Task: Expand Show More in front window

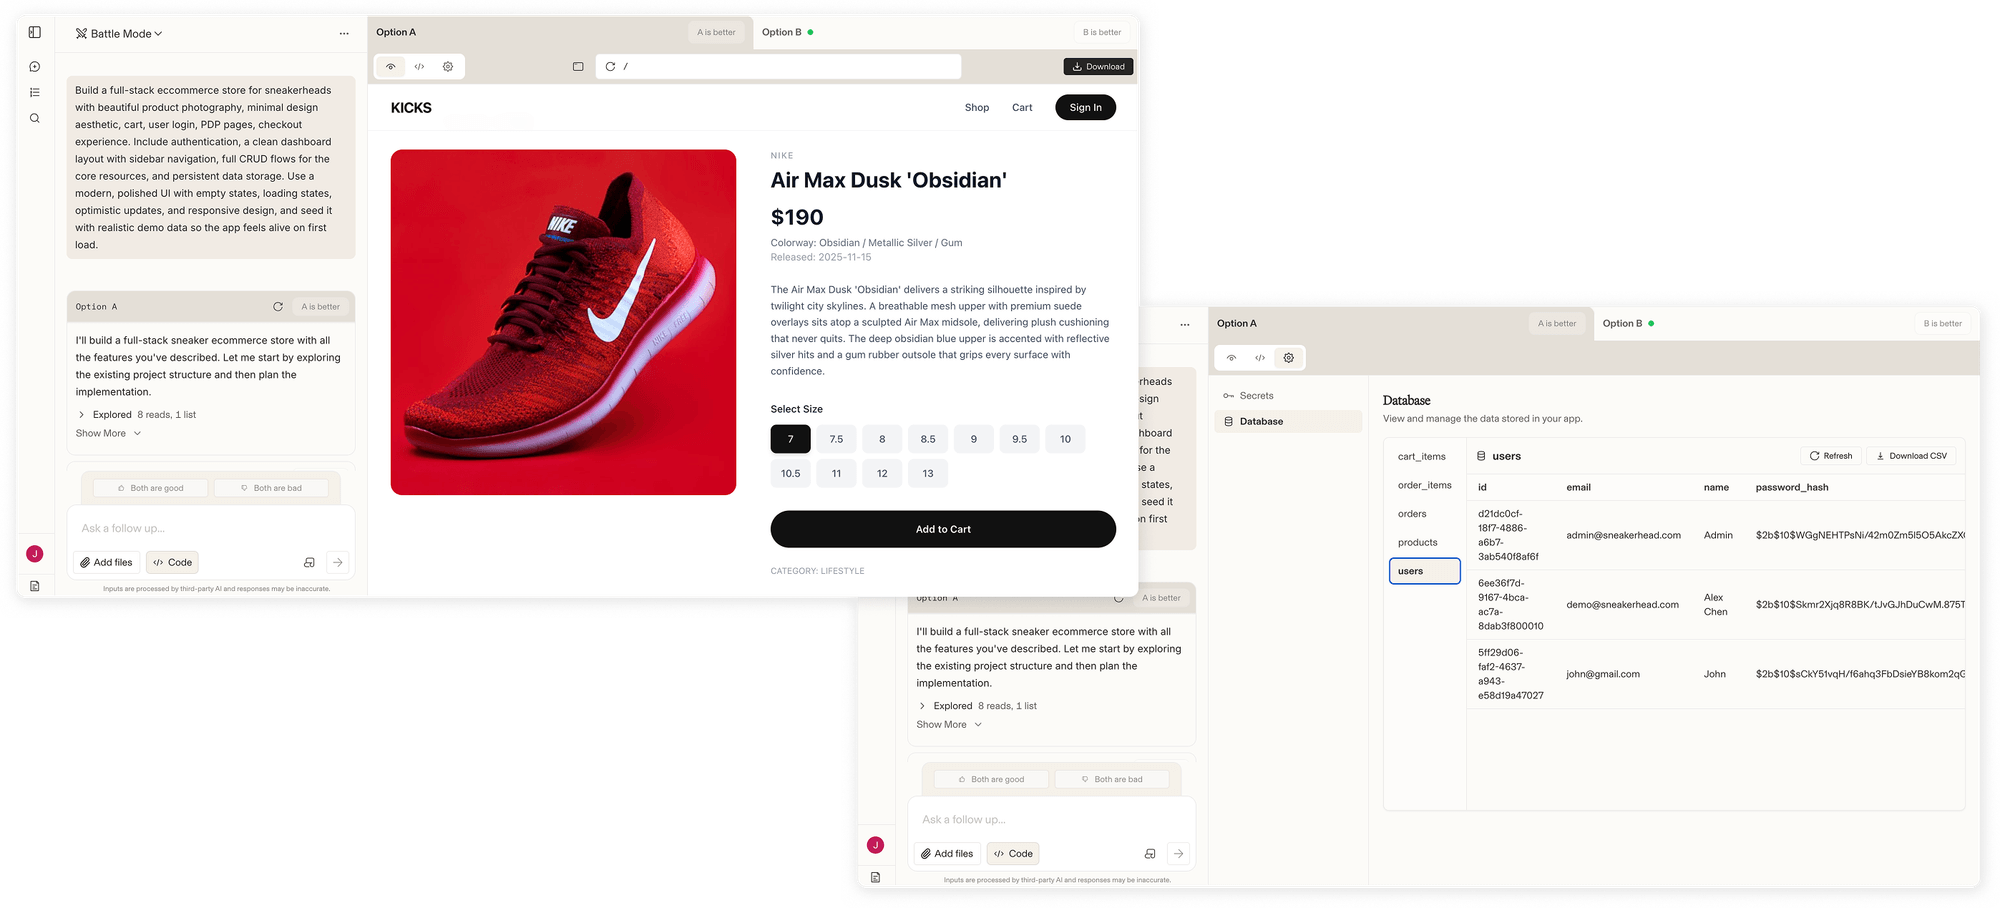Action: coord(109,434)
